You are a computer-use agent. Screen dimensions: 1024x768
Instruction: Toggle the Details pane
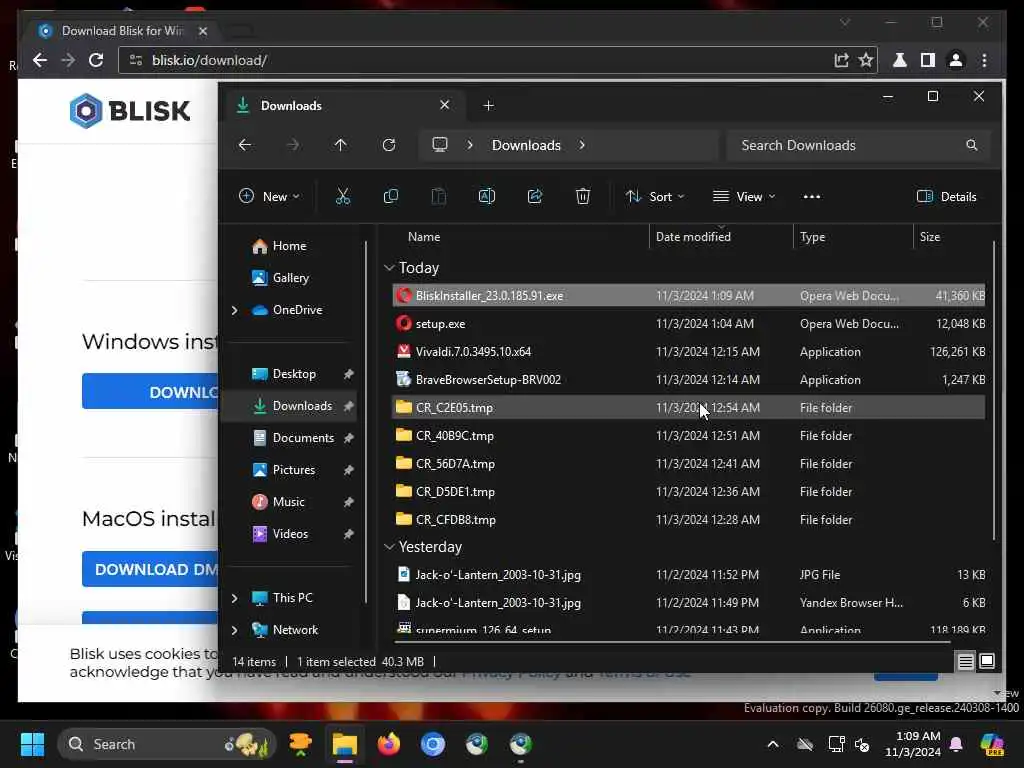coord(946,197)
